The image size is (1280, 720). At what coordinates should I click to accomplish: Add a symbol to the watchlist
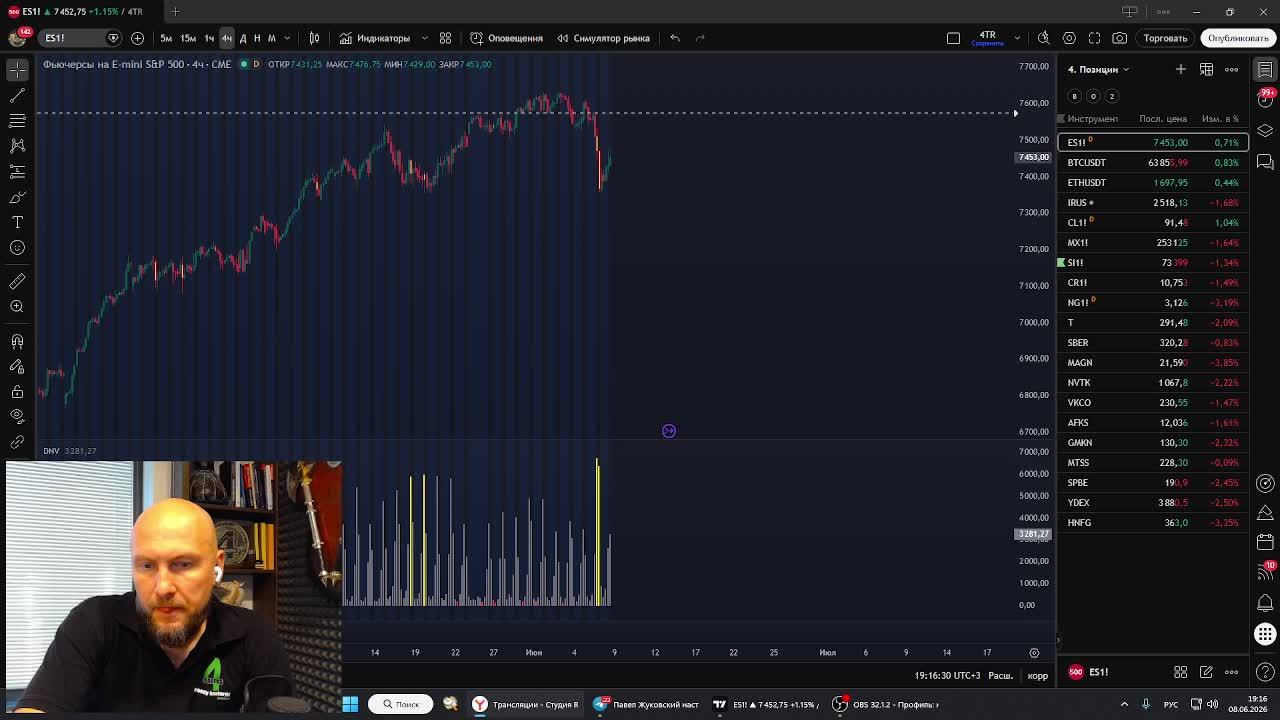pos(1181,69)
